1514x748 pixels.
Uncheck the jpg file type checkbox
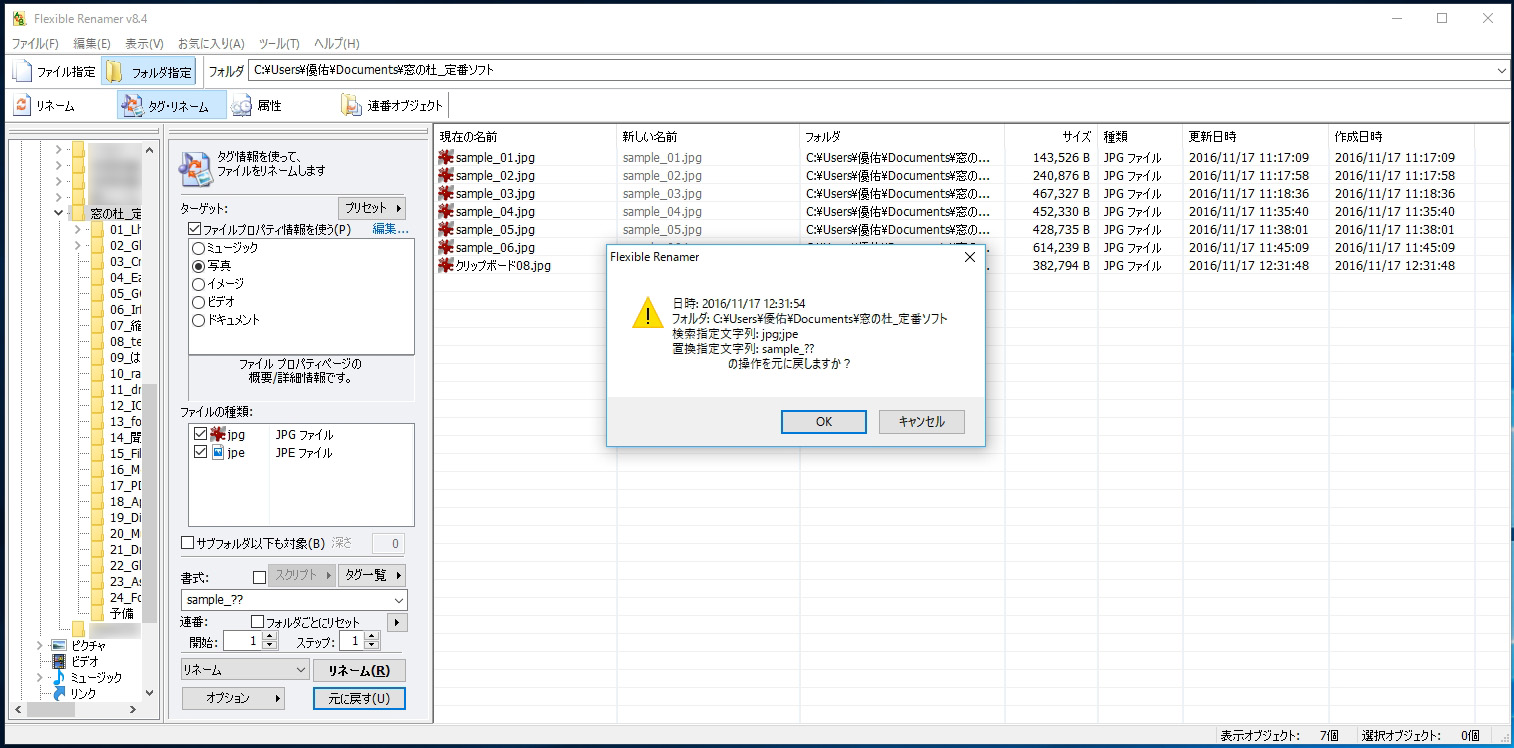coord(201,435)
